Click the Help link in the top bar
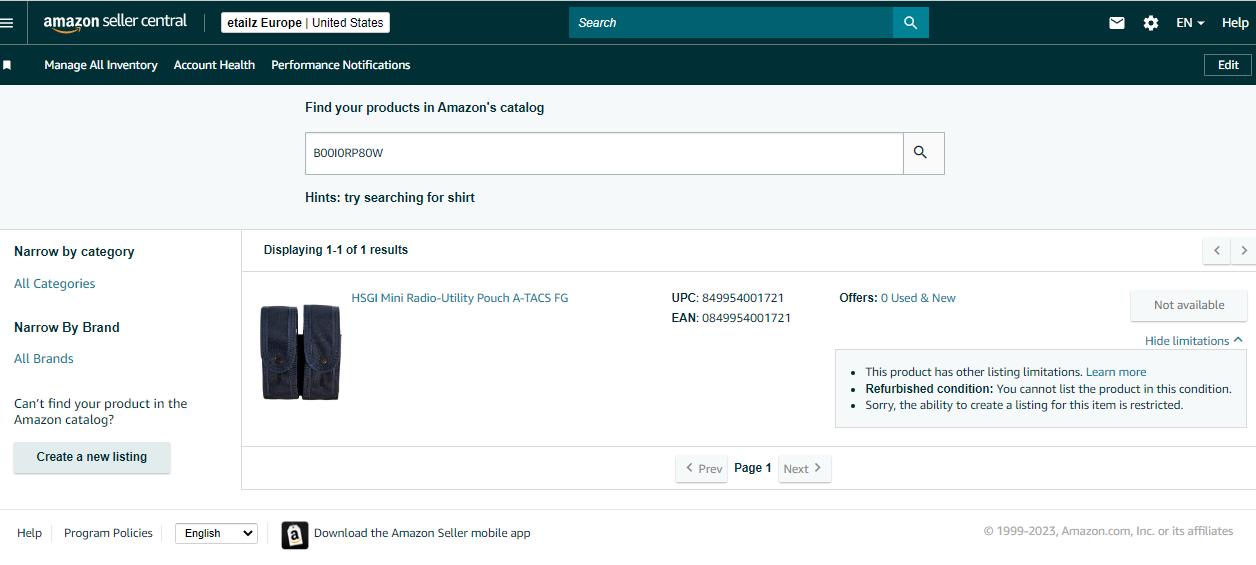The image size is (1256, 565). [x=1235, y=23]
